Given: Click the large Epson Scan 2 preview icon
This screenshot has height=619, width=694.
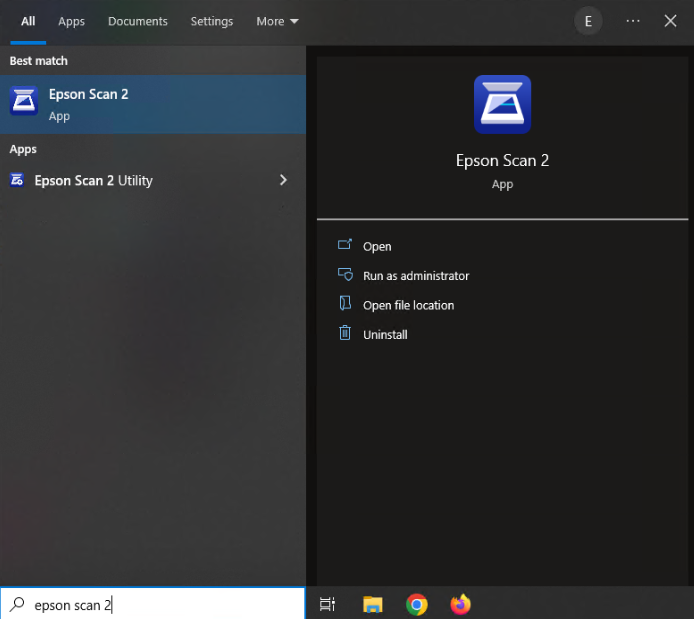Looking at the screenshot, I should tap(502, 104).
